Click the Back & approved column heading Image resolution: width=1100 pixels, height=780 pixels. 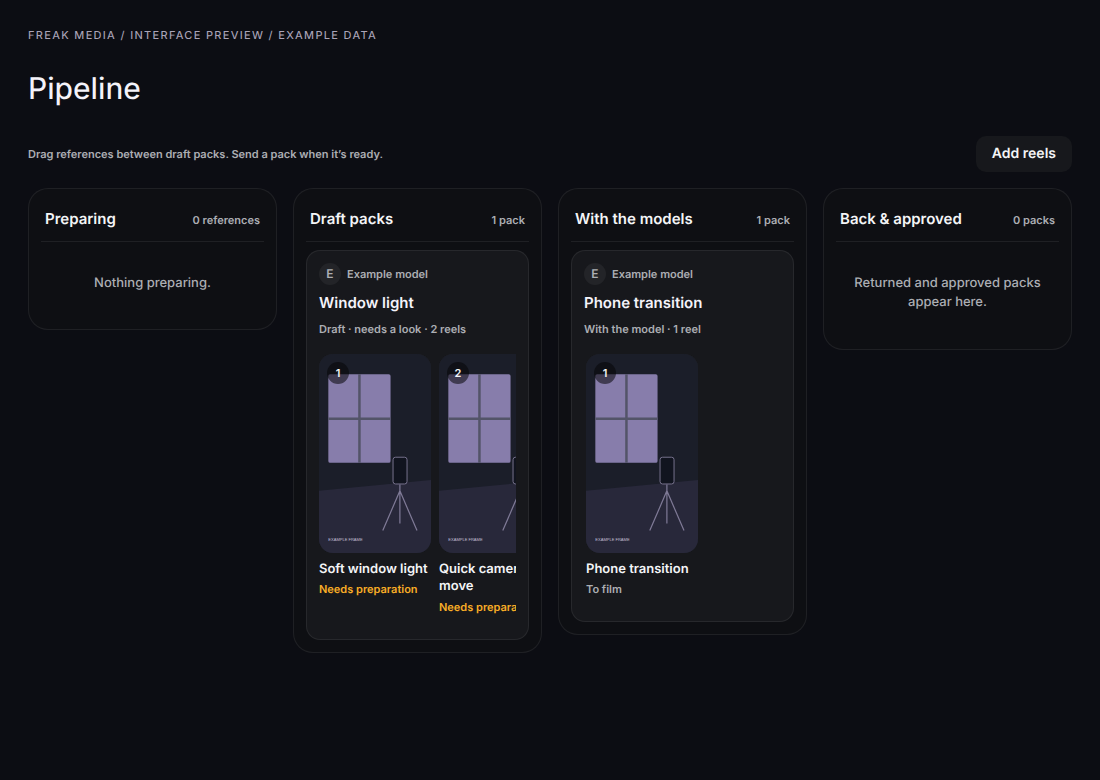901,219
